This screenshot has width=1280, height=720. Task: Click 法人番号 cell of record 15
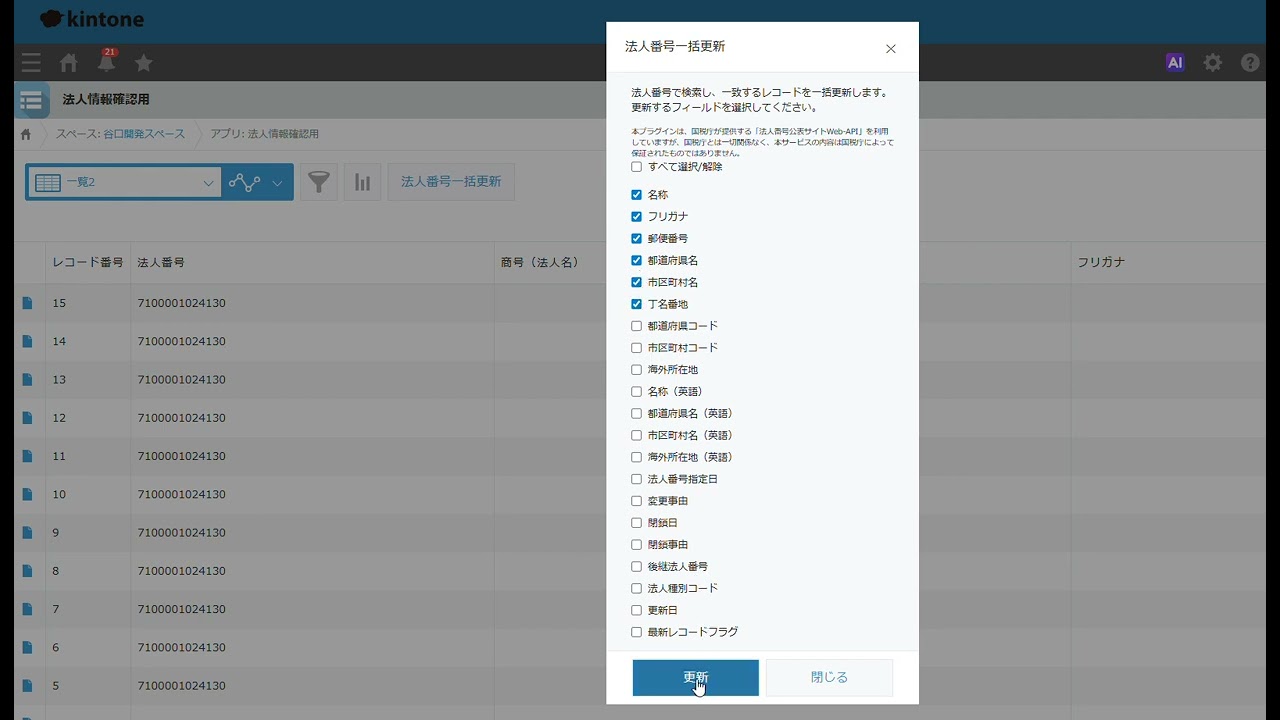click(x=312, y=303)
